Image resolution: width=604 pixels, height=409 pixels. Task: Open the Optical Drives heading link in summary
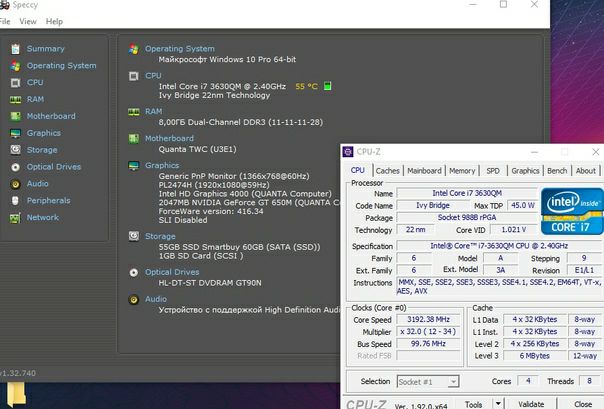tap(172, 272)
